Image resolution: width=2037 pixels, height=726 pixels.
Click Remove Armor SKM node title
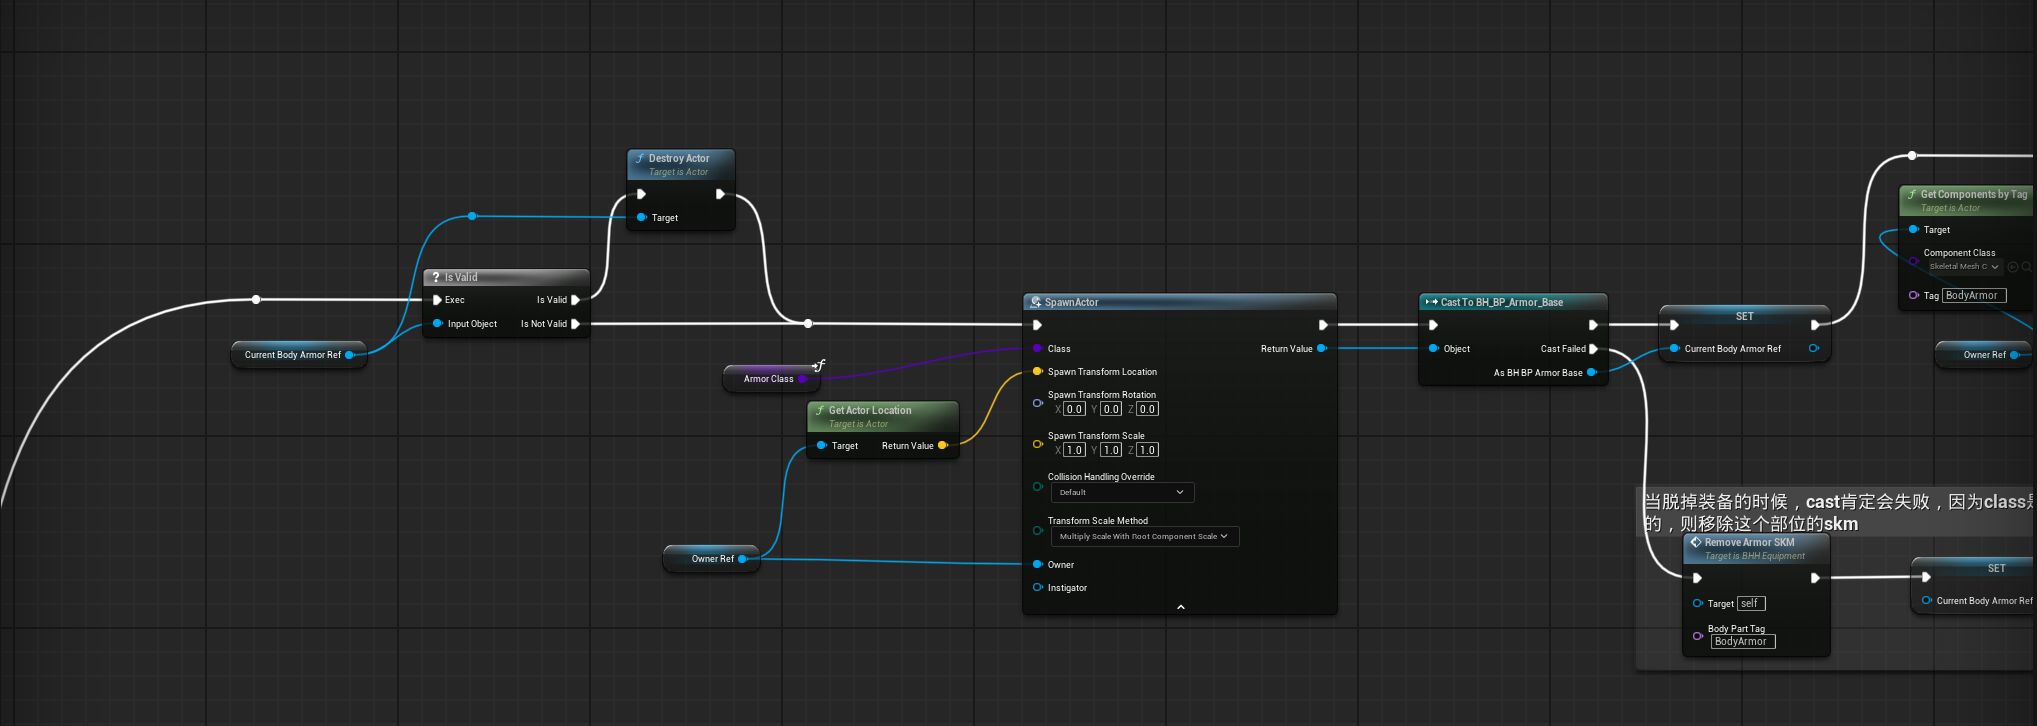pyautogui.click(x=1749, y=542)
